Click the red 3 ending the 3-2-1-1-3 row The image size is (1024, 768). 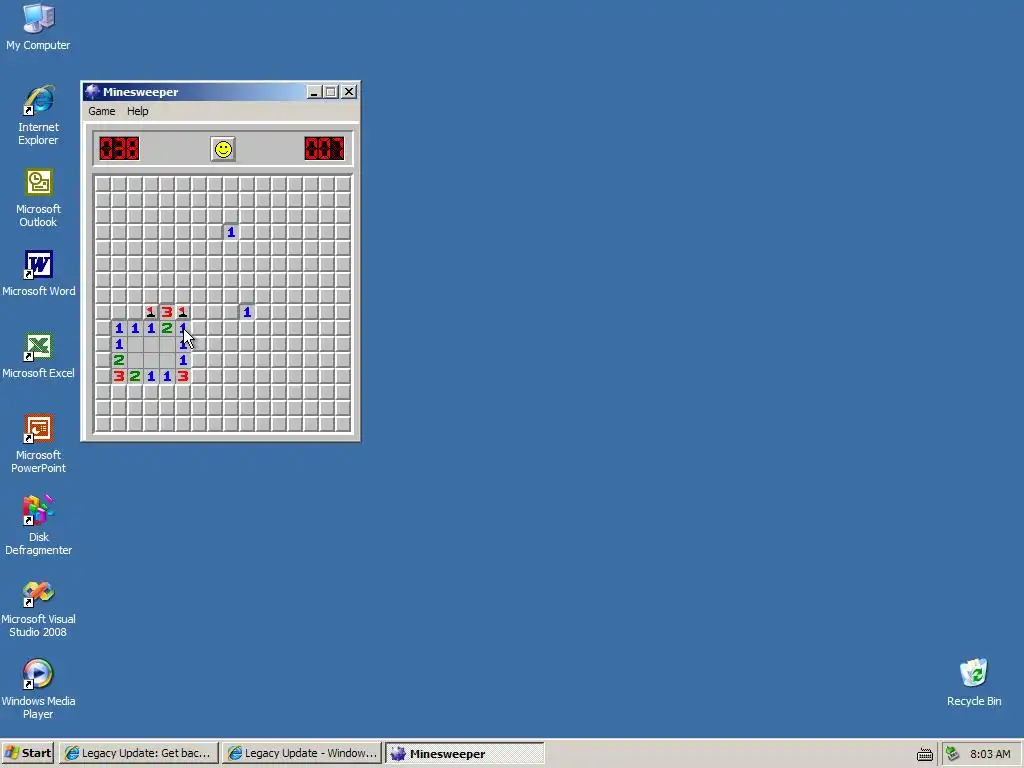click(183, 376)
